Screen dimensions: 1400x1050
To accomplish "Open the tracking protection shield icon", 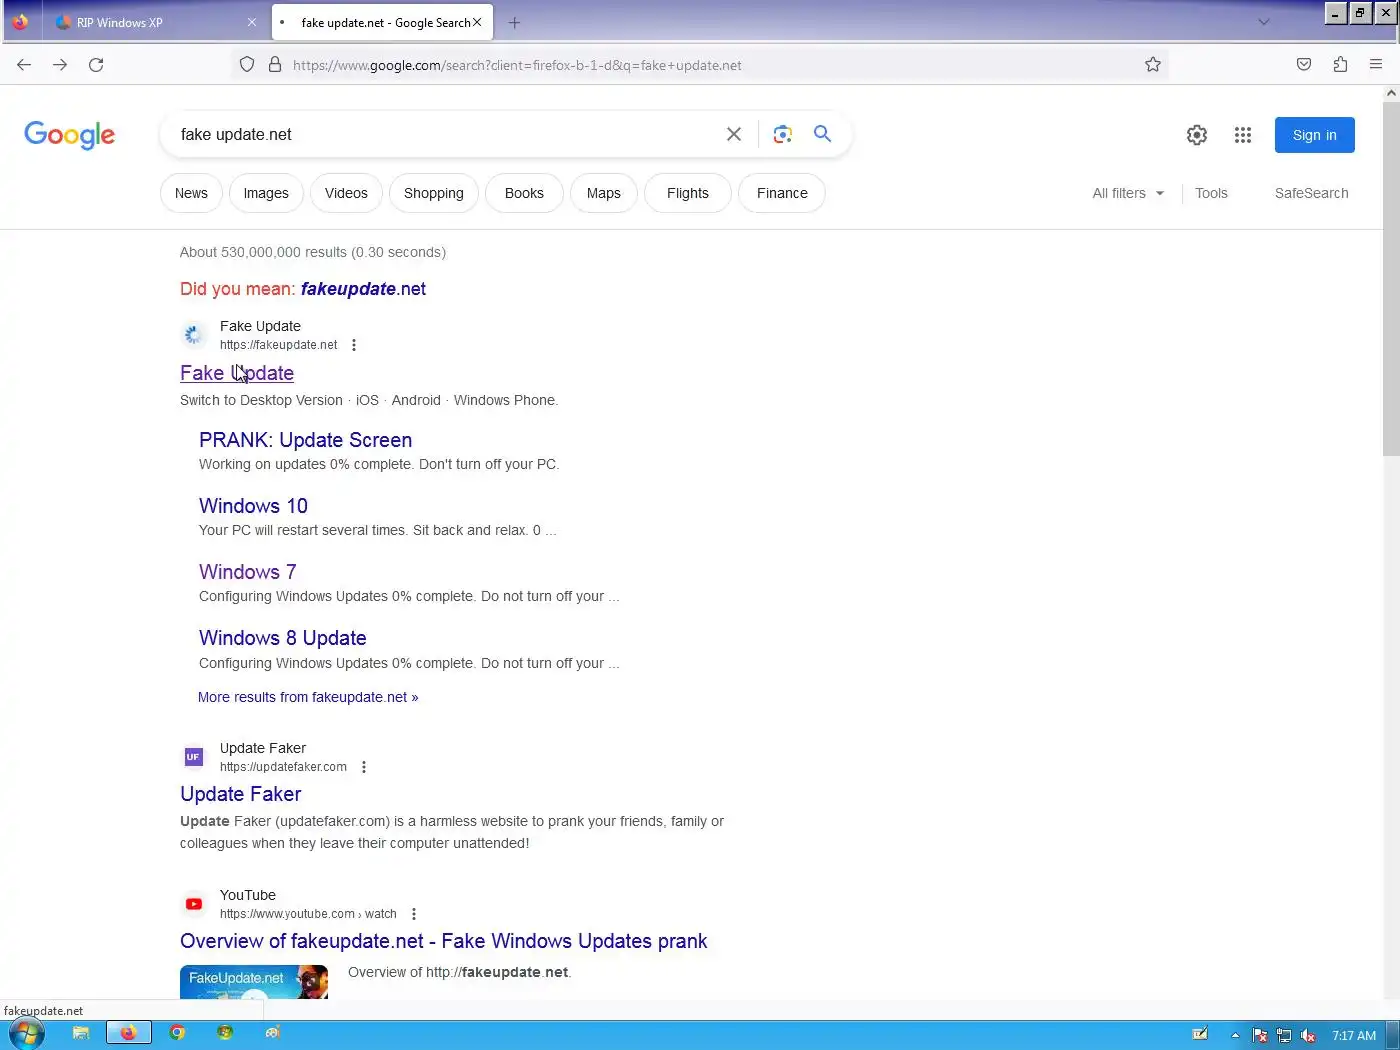I will pos(247,65).
